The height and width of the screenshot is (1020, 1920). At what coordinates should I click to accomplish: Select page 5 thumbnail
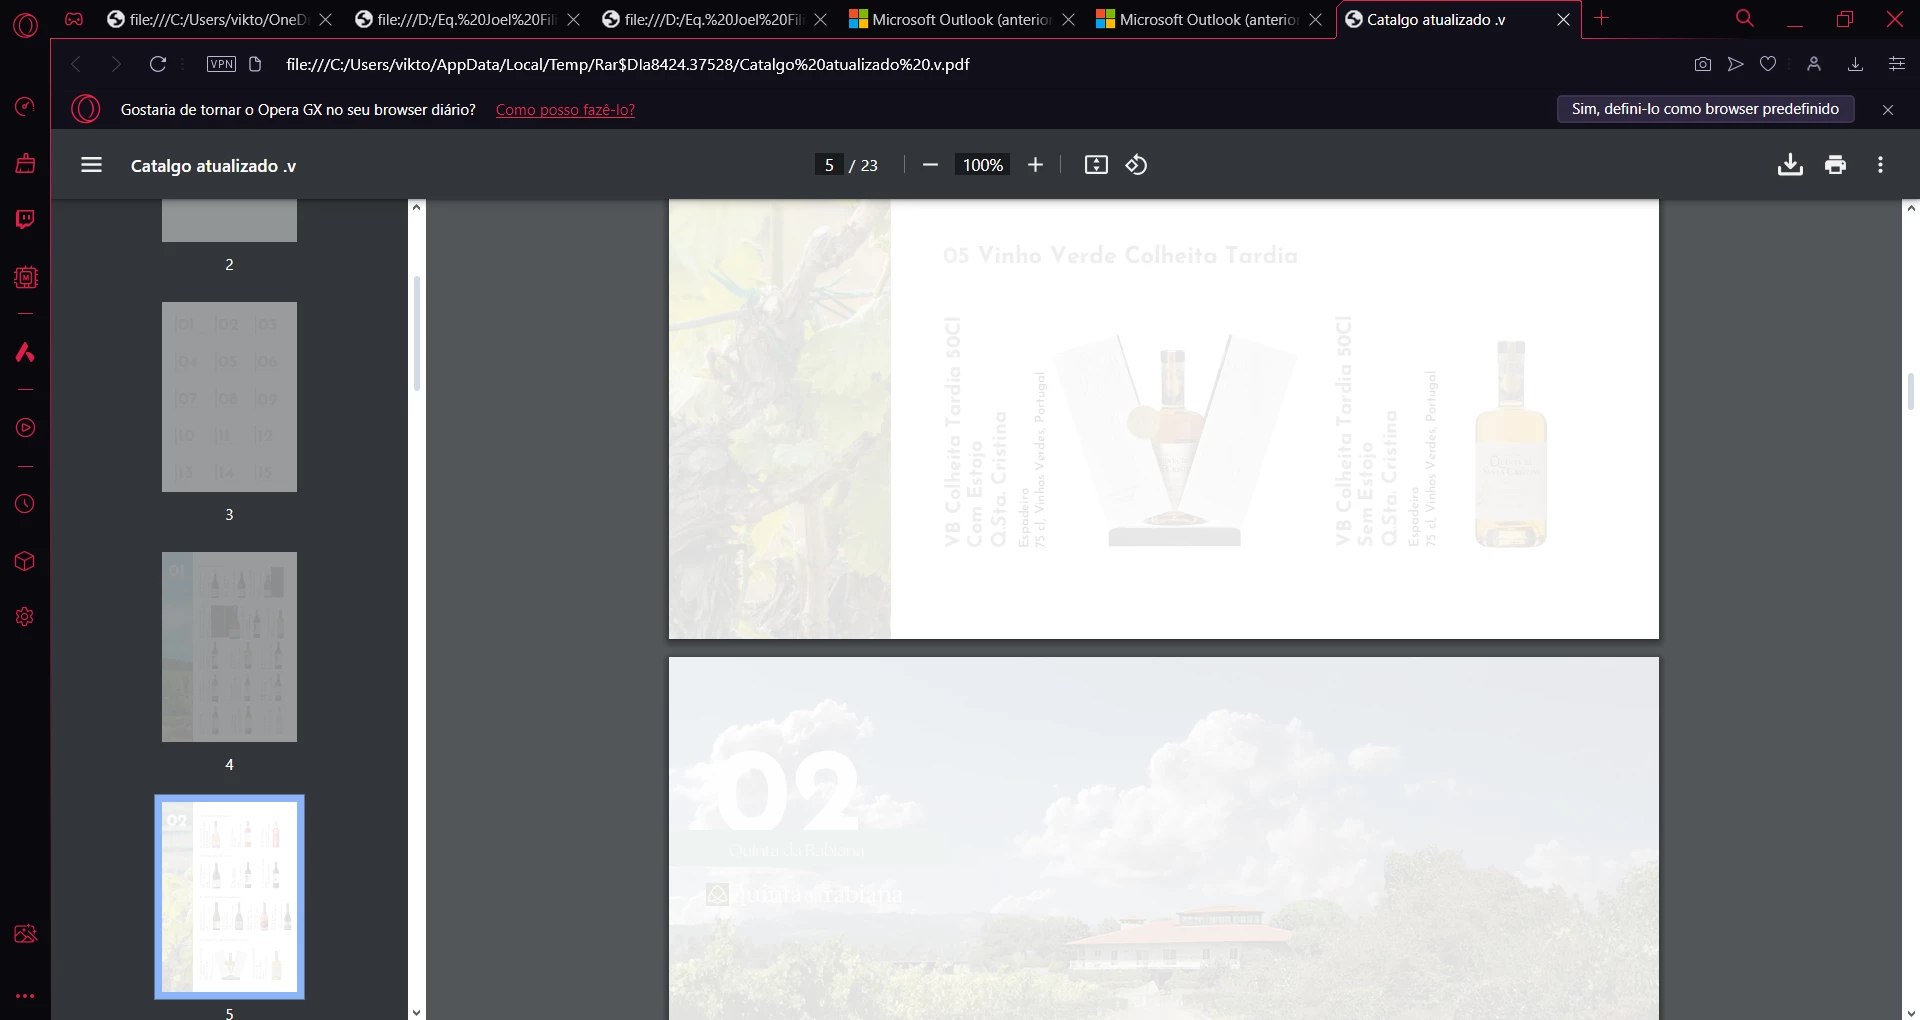229,897
